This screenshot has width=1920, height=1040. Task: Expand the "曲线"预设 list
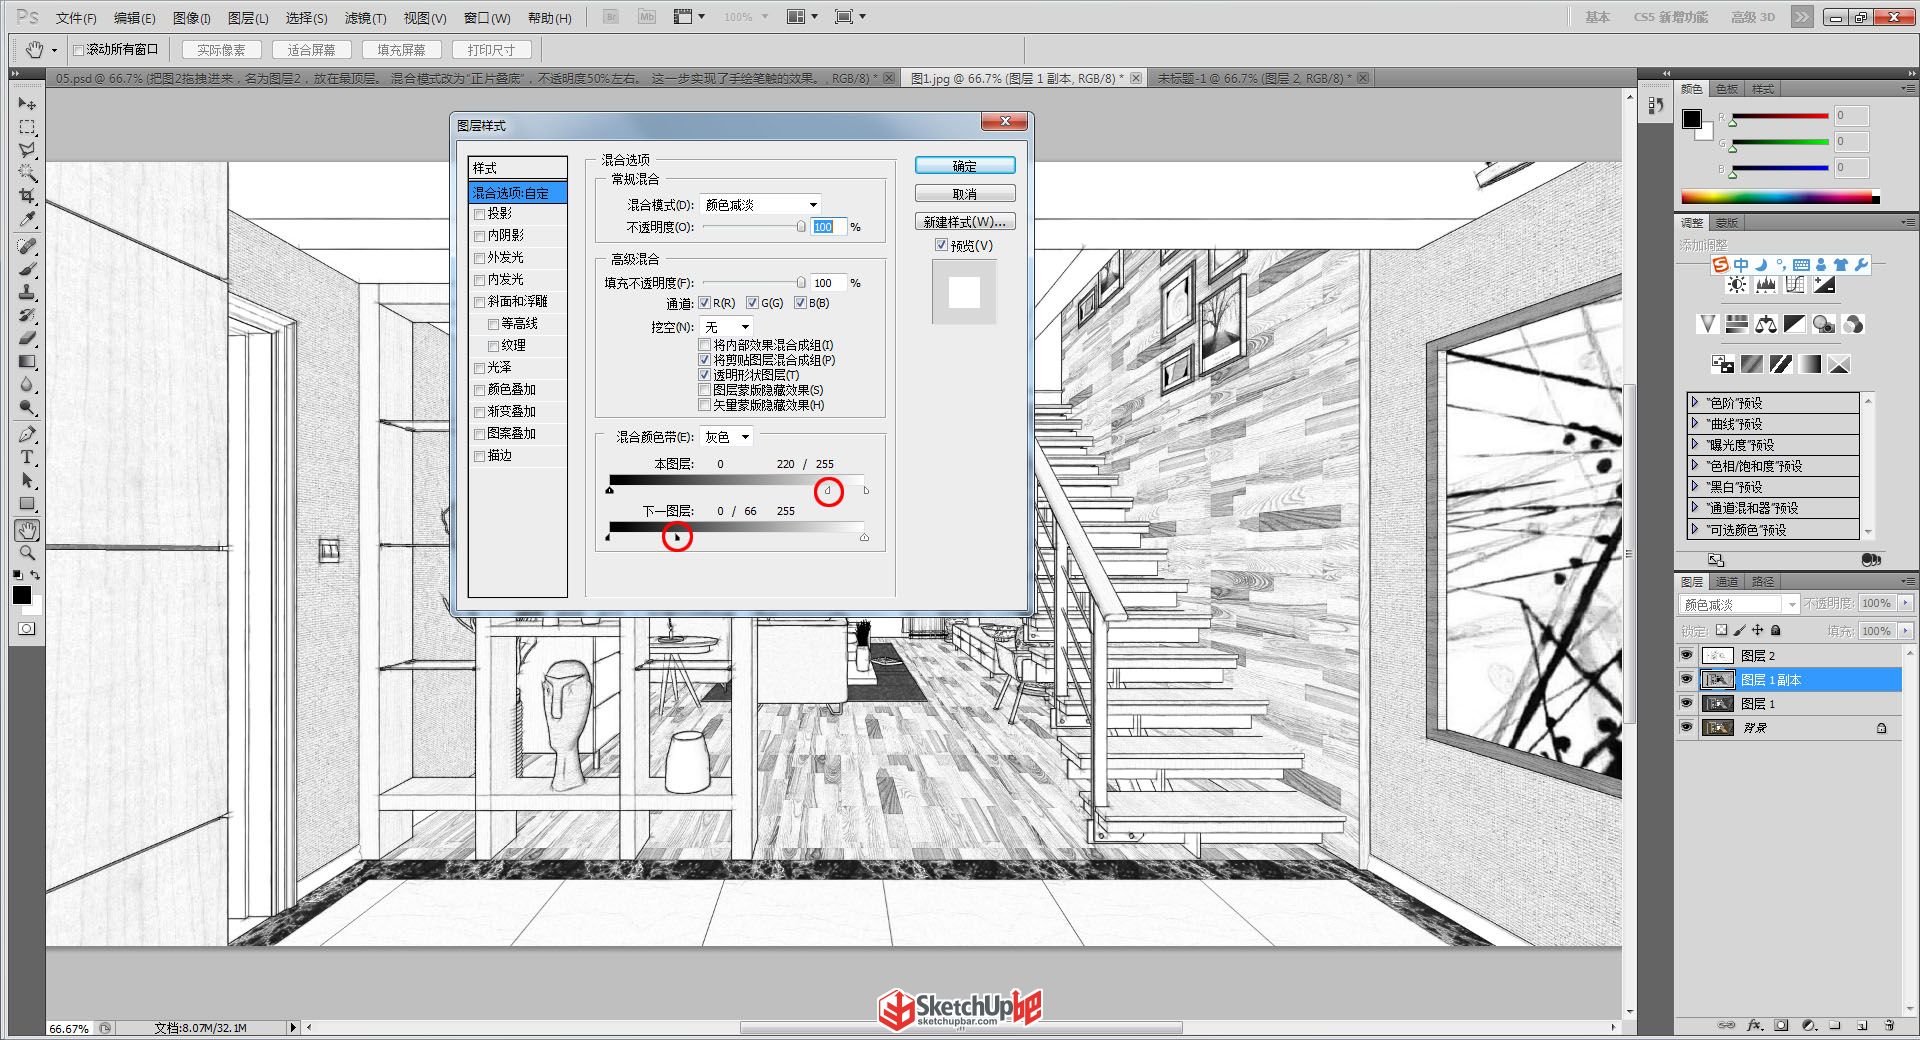1695,423
